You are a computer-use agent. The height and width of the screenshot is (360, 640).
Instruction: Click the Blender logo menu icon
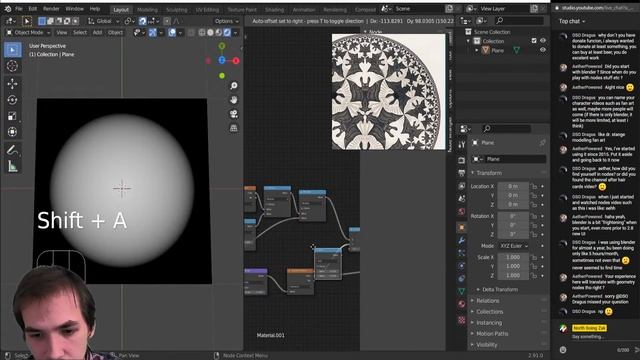coord(8,9)
